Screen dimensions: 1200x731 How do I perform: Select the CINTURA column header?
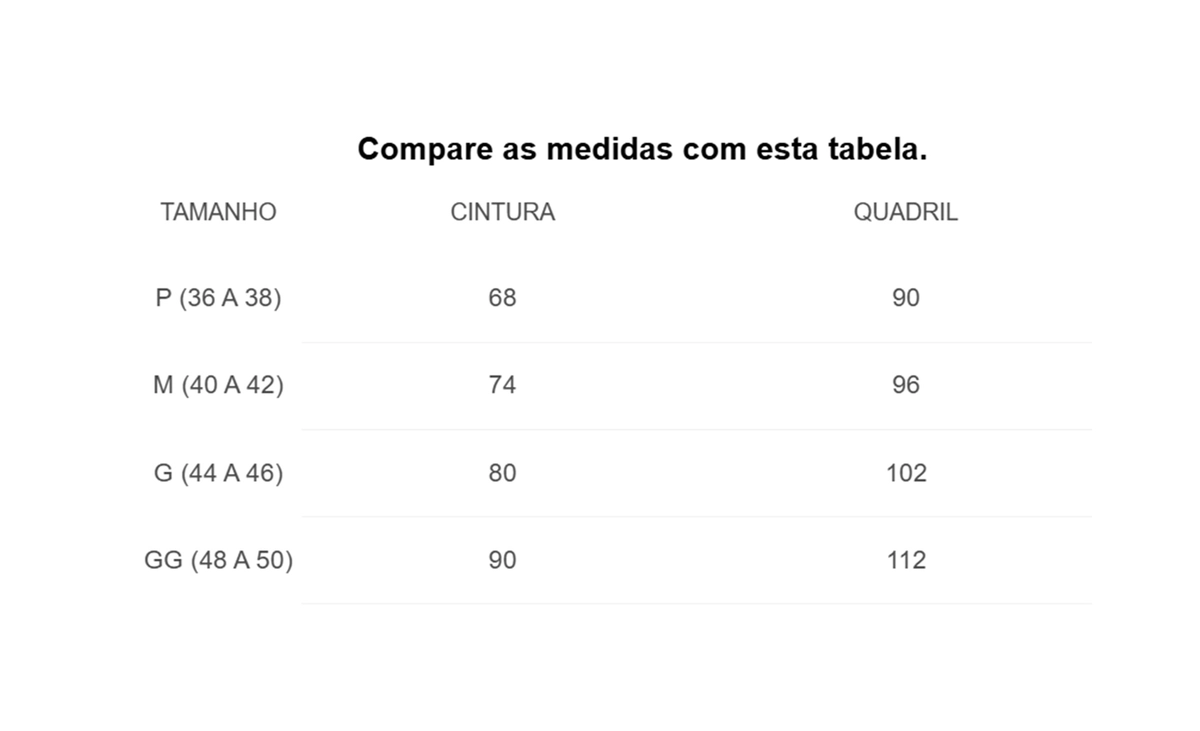point(503,212)
